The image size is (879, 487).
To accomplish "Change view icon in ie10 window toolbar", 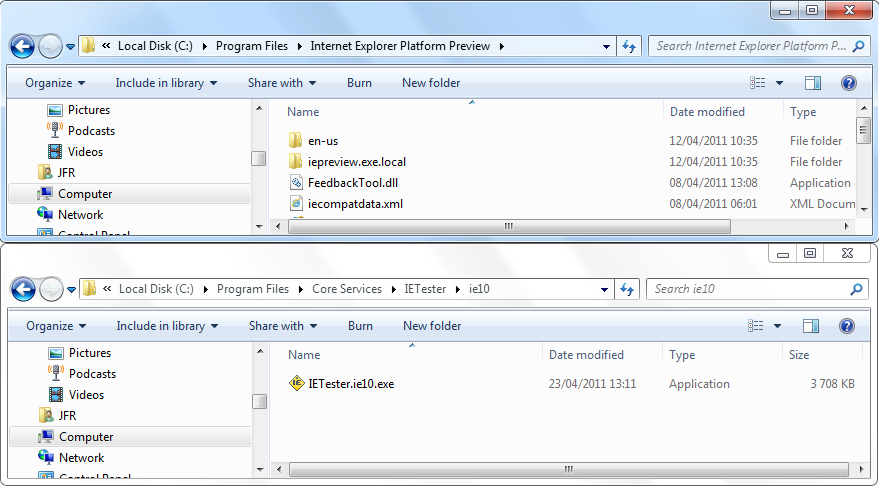I will point(755,326).
